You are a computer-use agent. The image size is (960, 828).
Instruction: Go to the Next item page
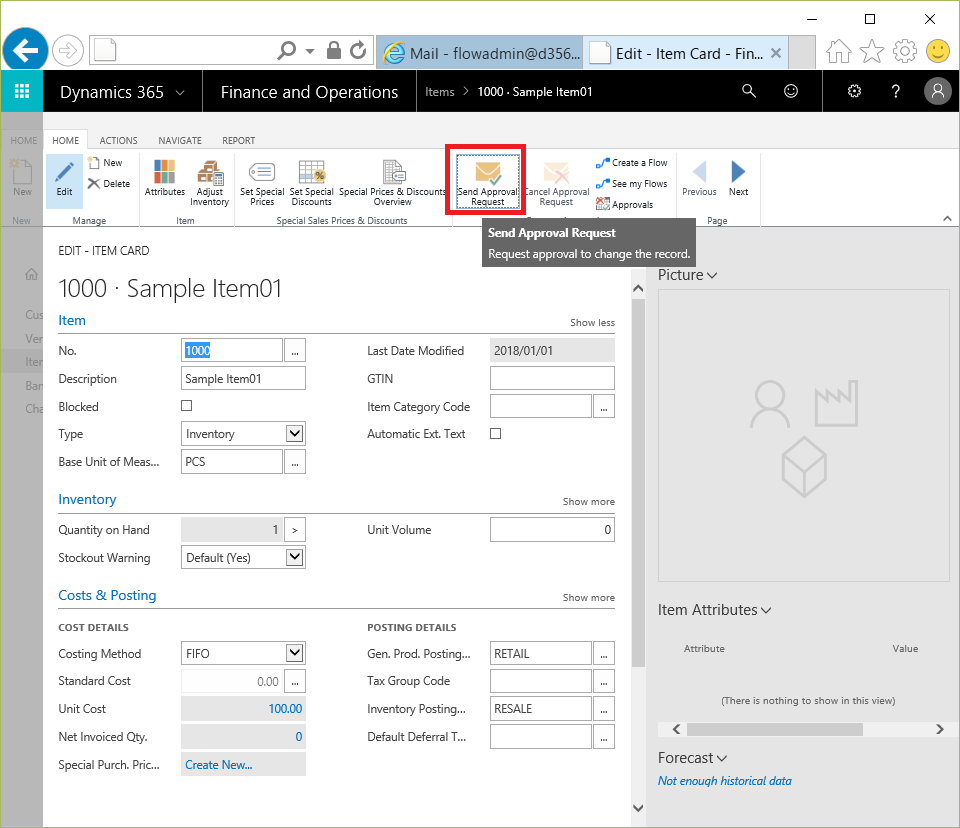(738, 178)
